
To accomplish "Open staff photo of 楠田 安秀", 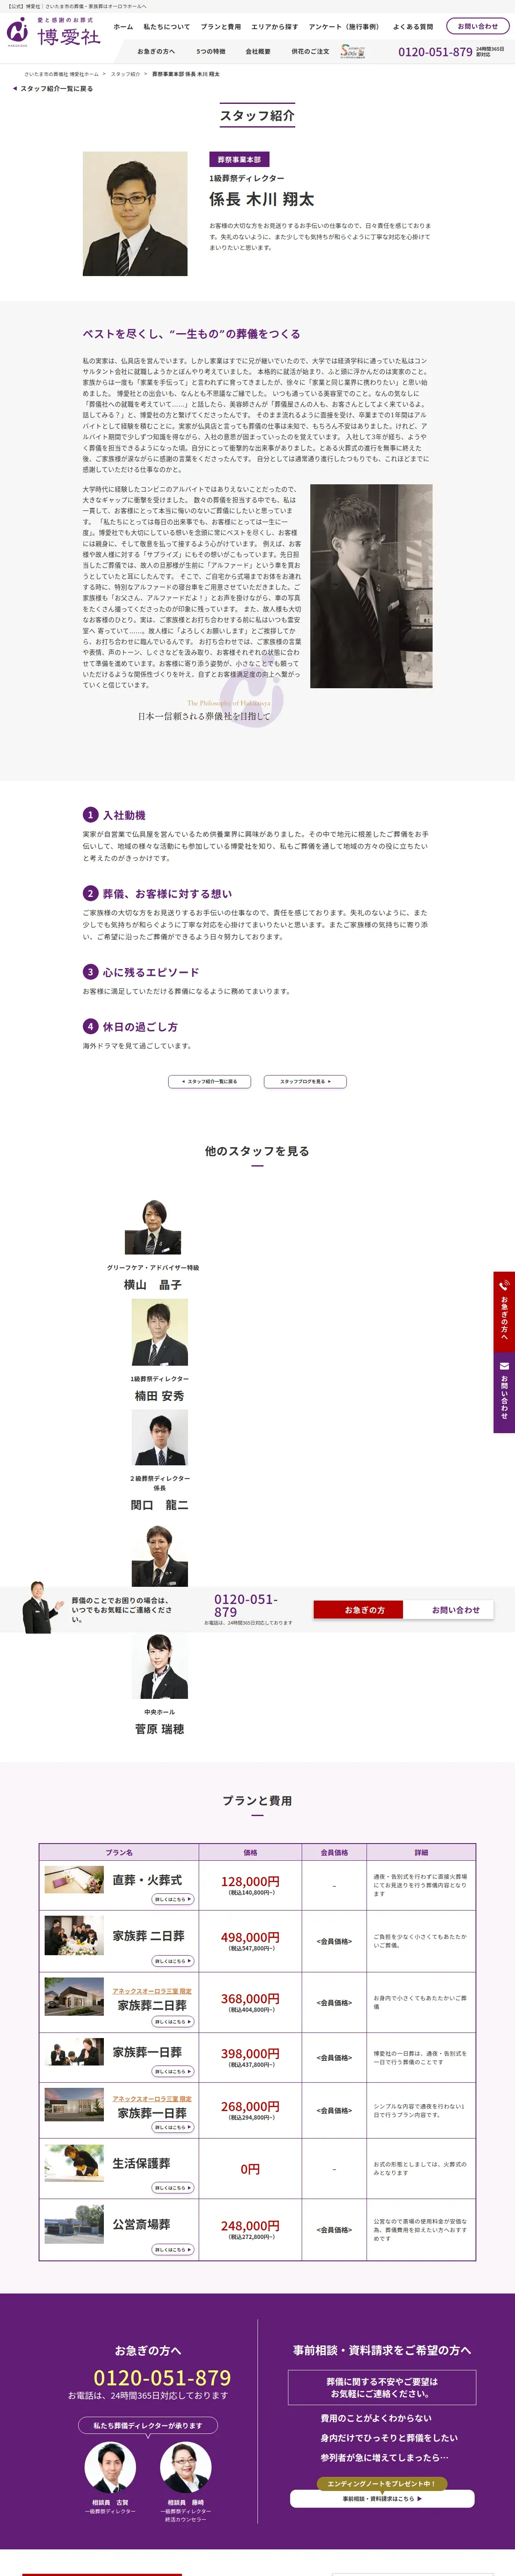I will (x=160, y=1332).
